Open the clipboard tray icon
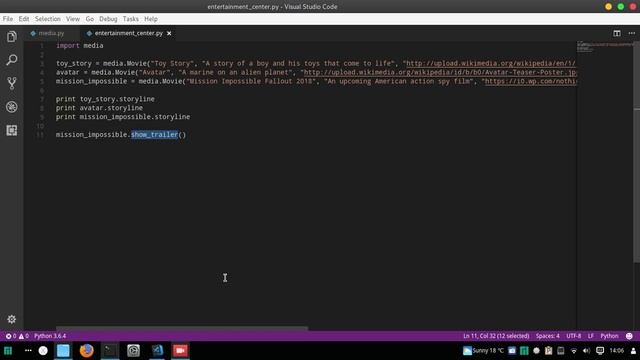 click(x=549, y=351)
